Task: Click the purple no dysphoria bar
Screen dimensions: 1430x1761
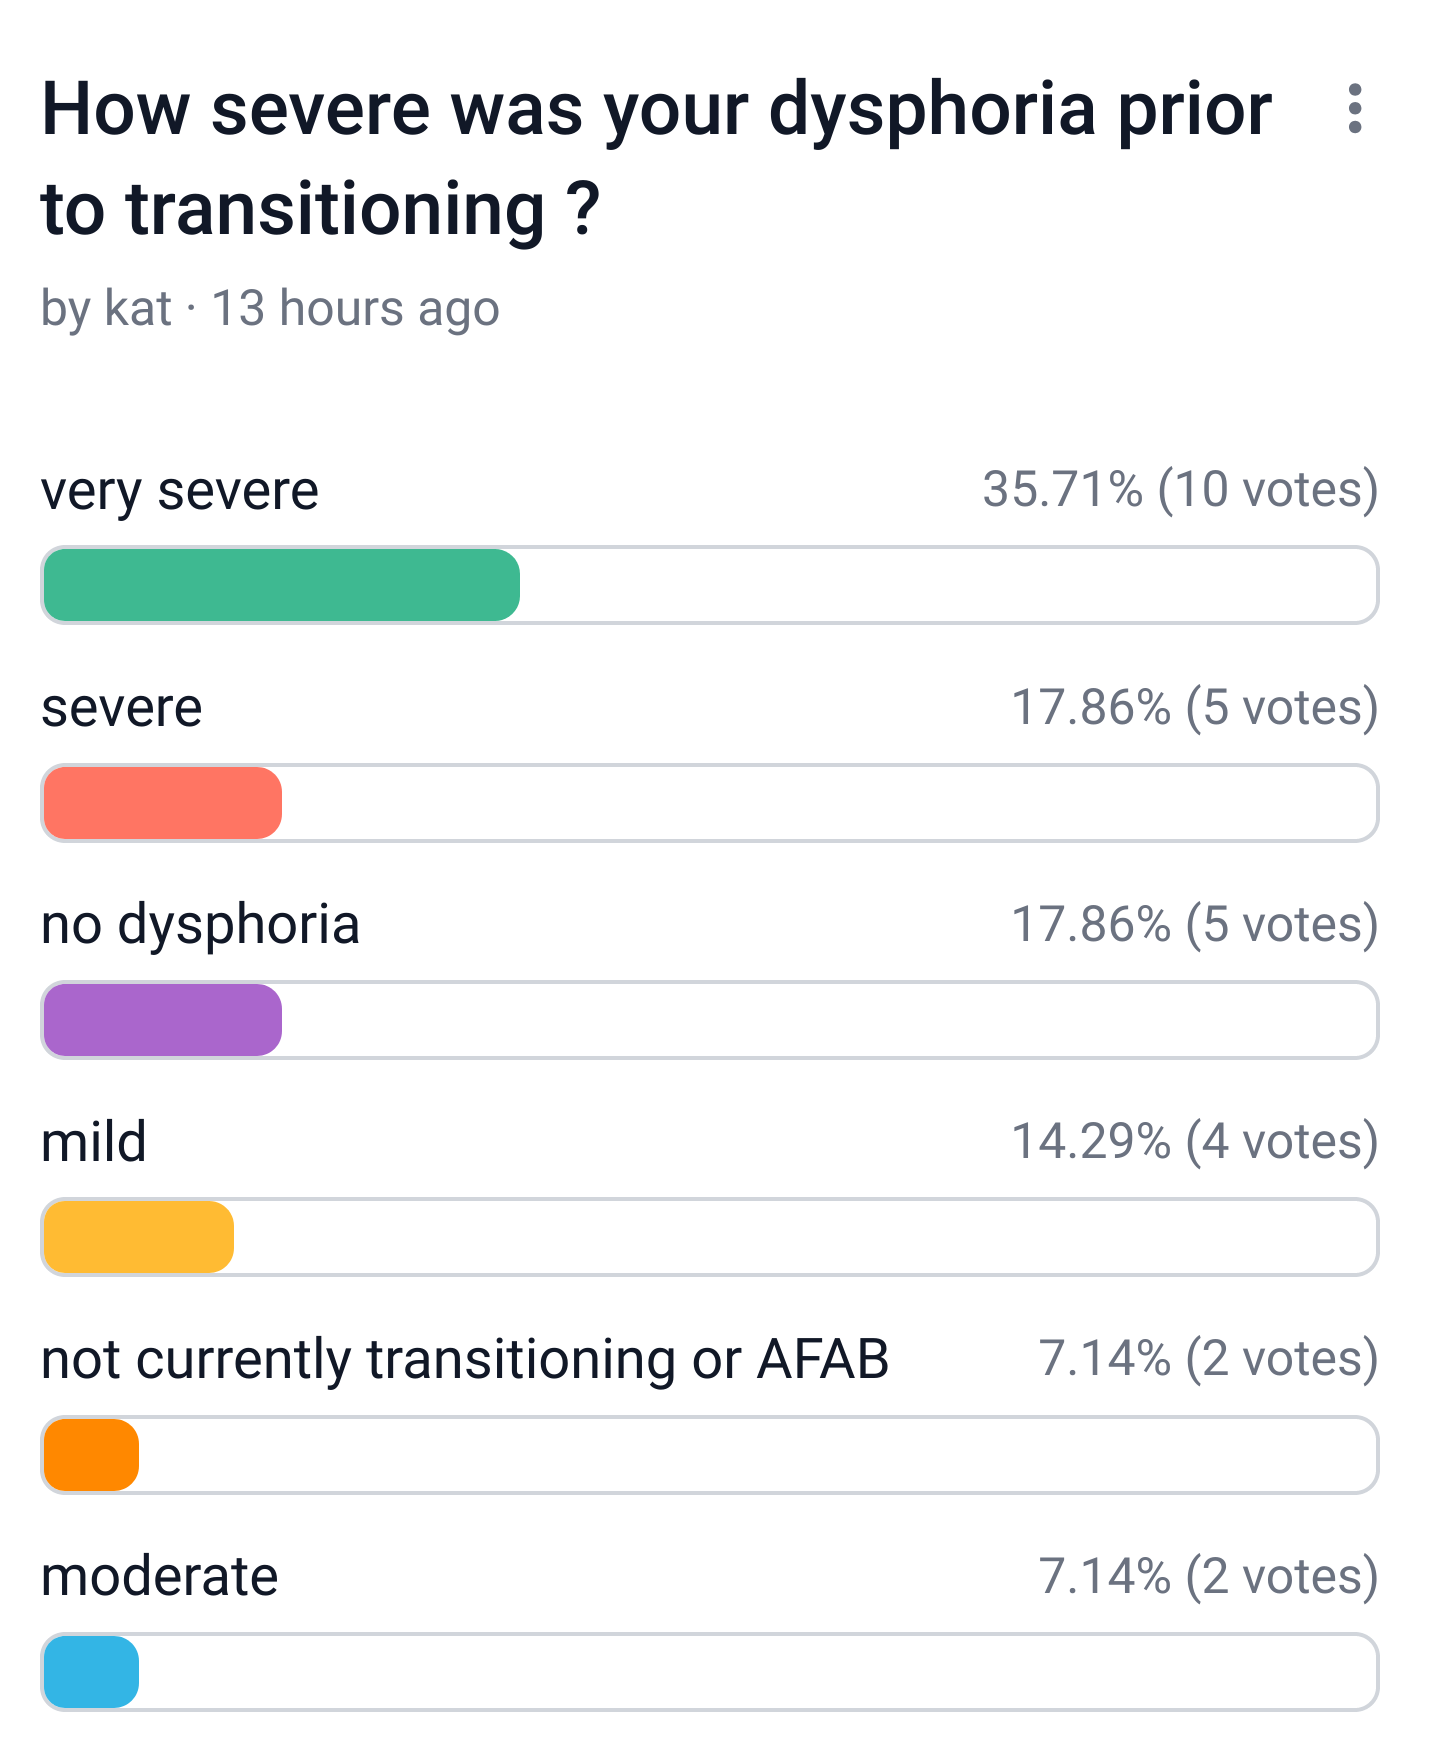Action: [163, 1020]
